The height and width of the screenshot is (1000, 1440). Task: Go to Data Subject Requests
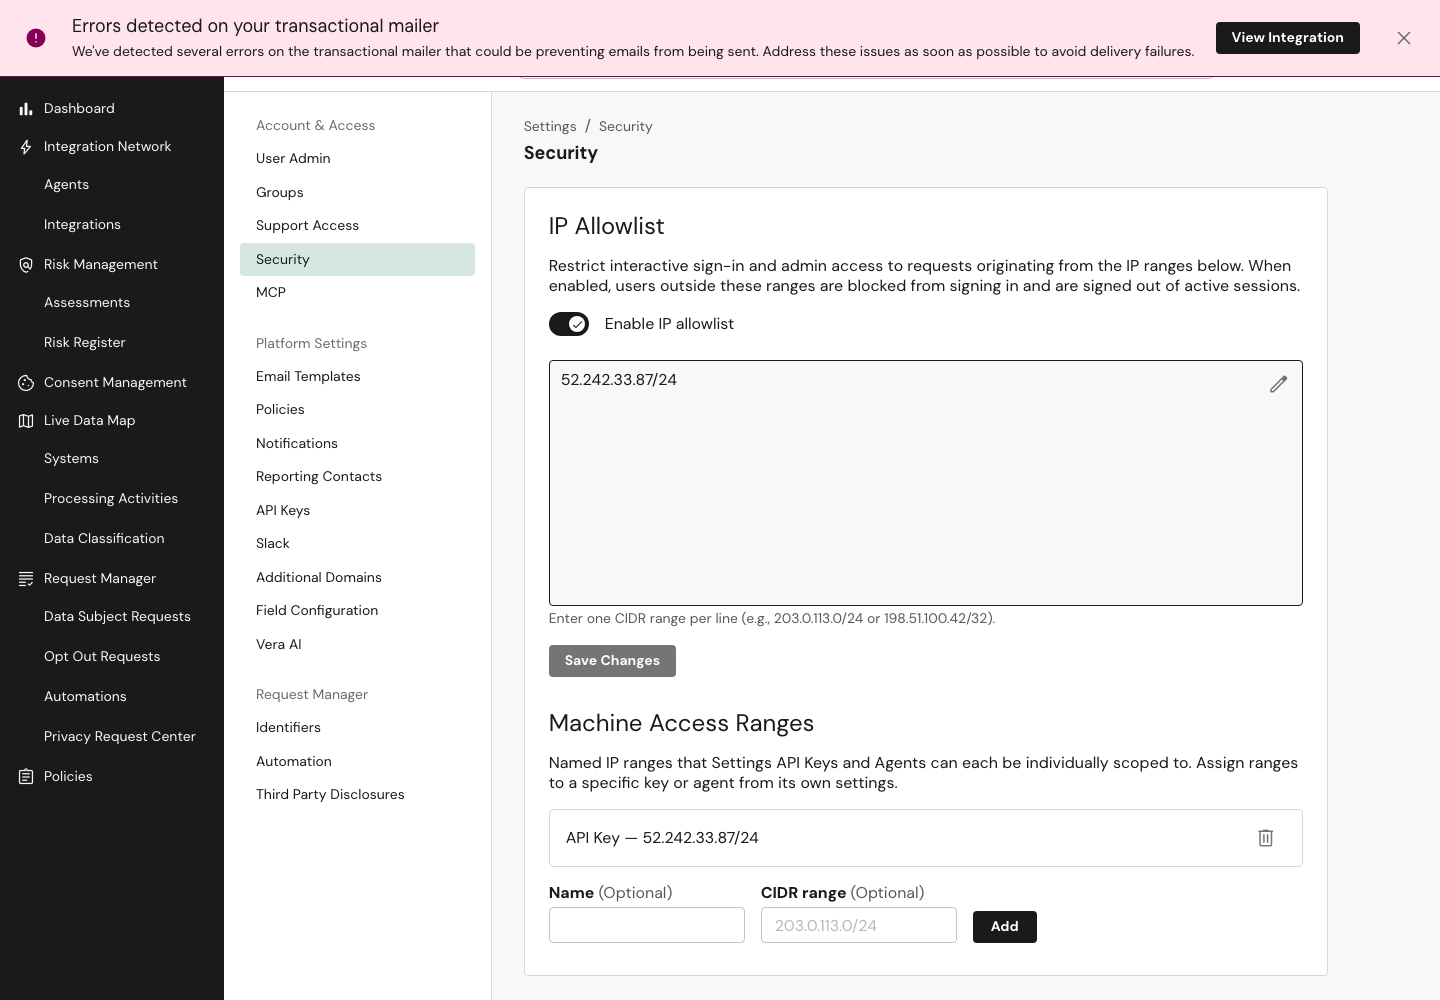117,617
